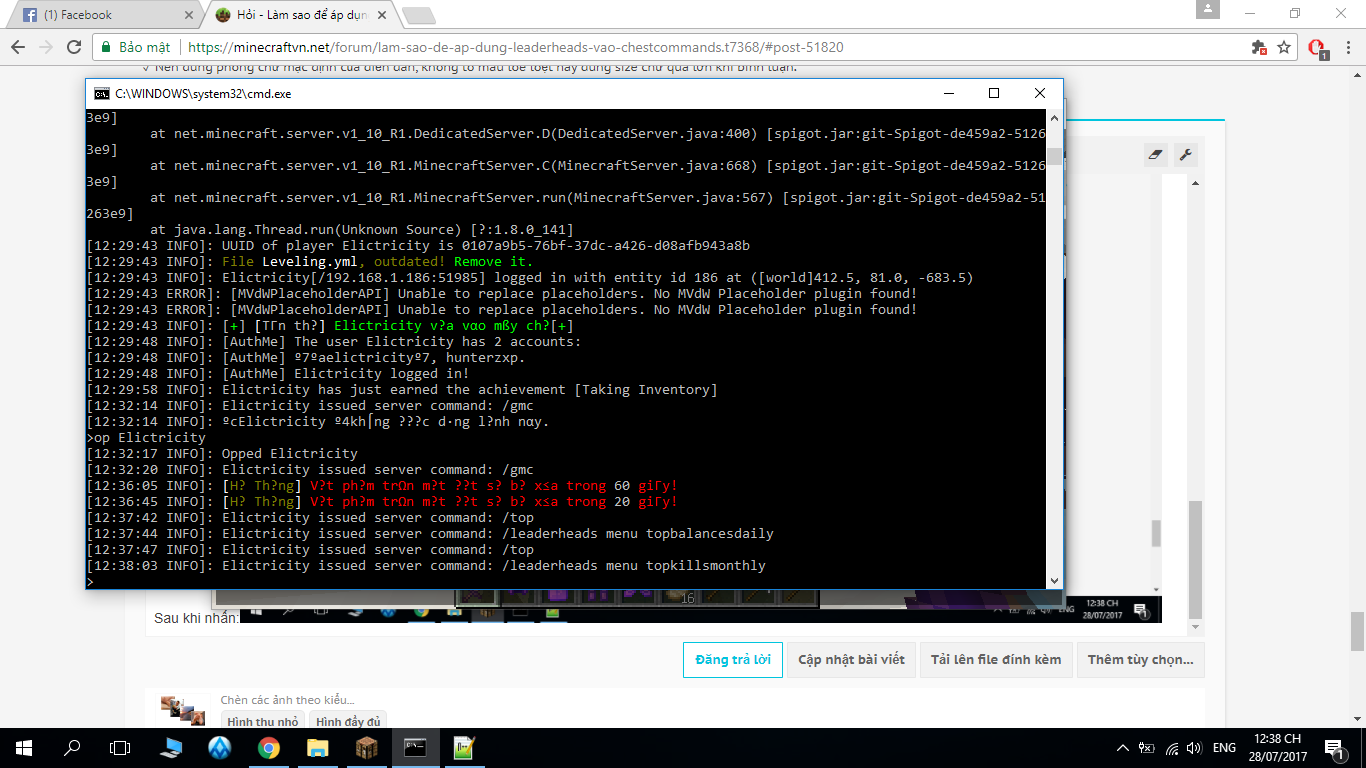Open Chrome from the taskbar

[x=268, y=747]
